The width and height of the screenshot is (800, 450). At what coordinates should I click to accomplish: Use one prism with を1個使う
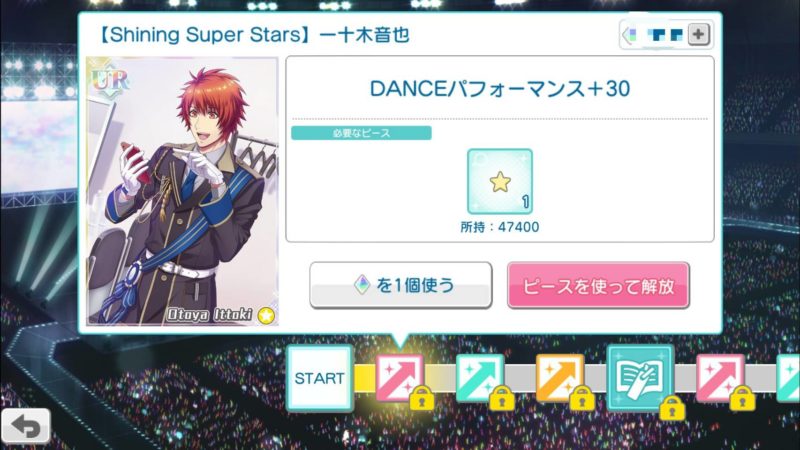pos(401,285)
